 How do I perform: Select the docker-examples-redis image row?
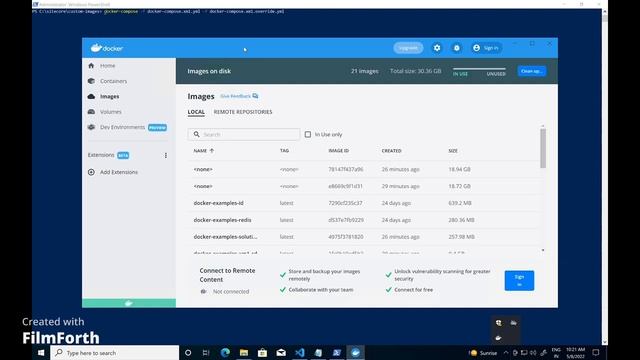click(x=363, y=220)
